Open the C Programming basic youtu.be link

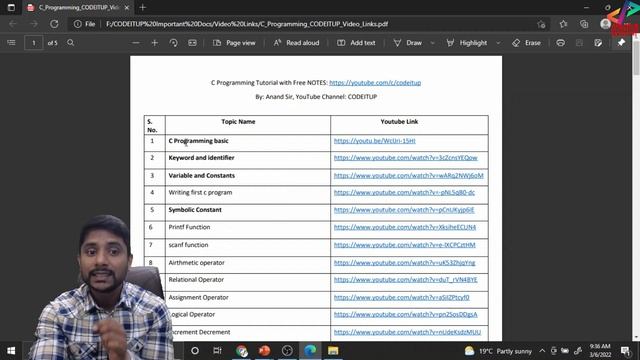[x=374, y=141]
